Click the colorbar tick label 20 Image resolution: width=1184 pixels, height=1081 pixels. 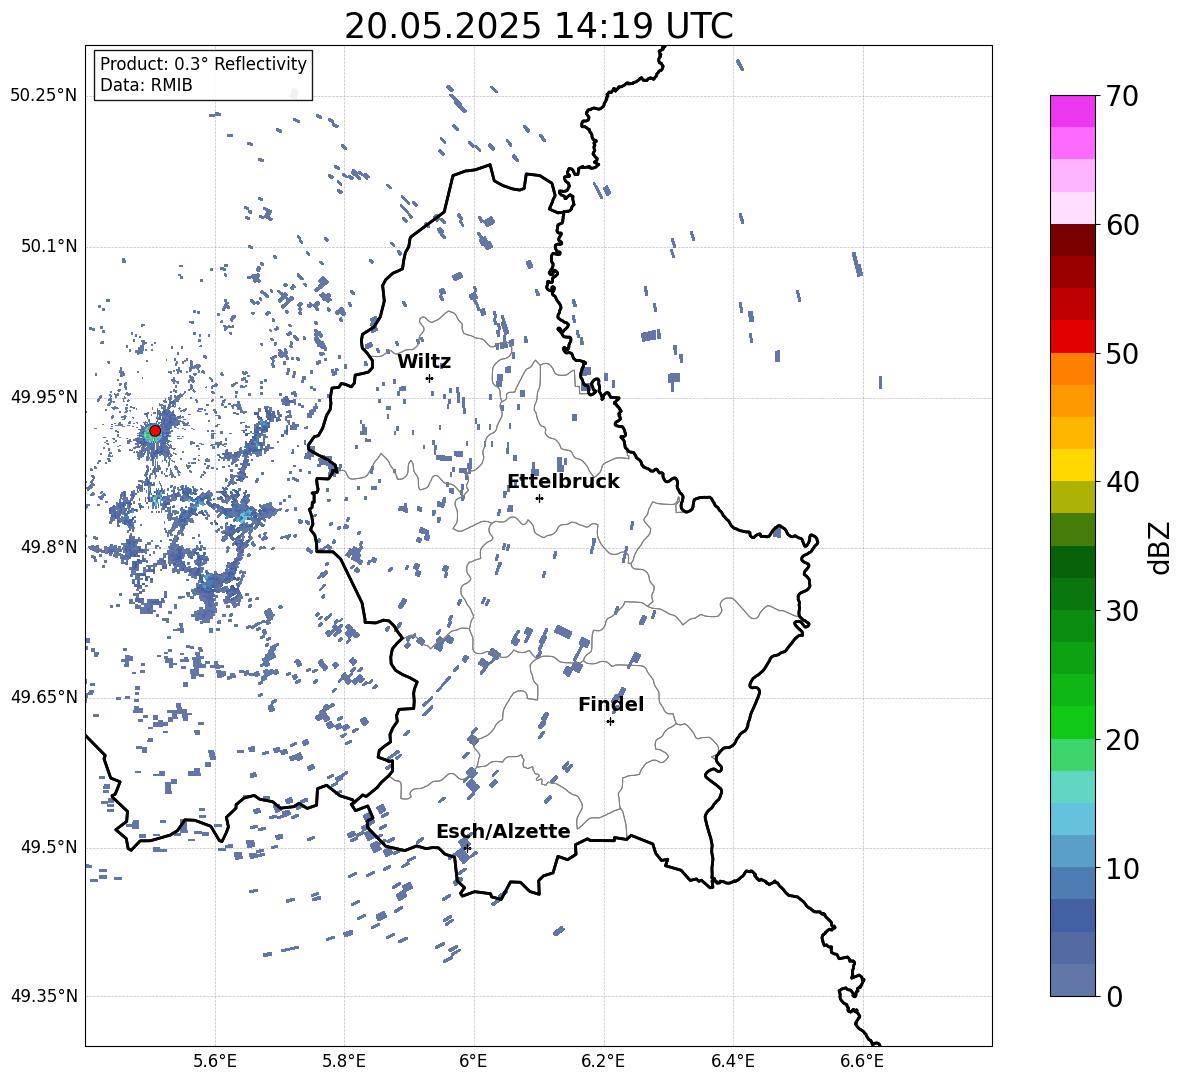point(1121,740)
